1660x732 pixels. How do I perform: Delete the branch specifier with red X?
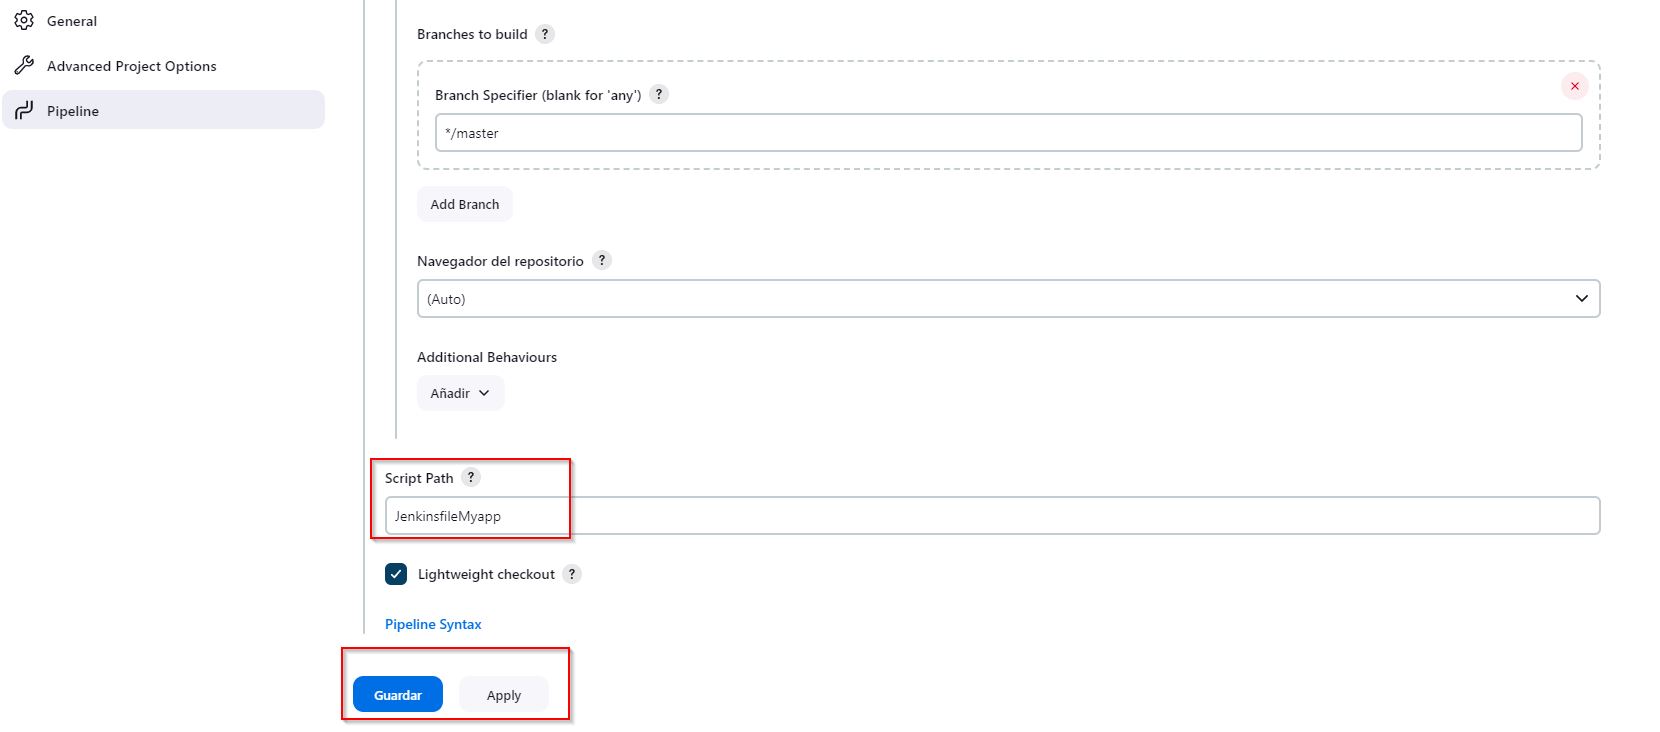click(x=1575, y=86)
